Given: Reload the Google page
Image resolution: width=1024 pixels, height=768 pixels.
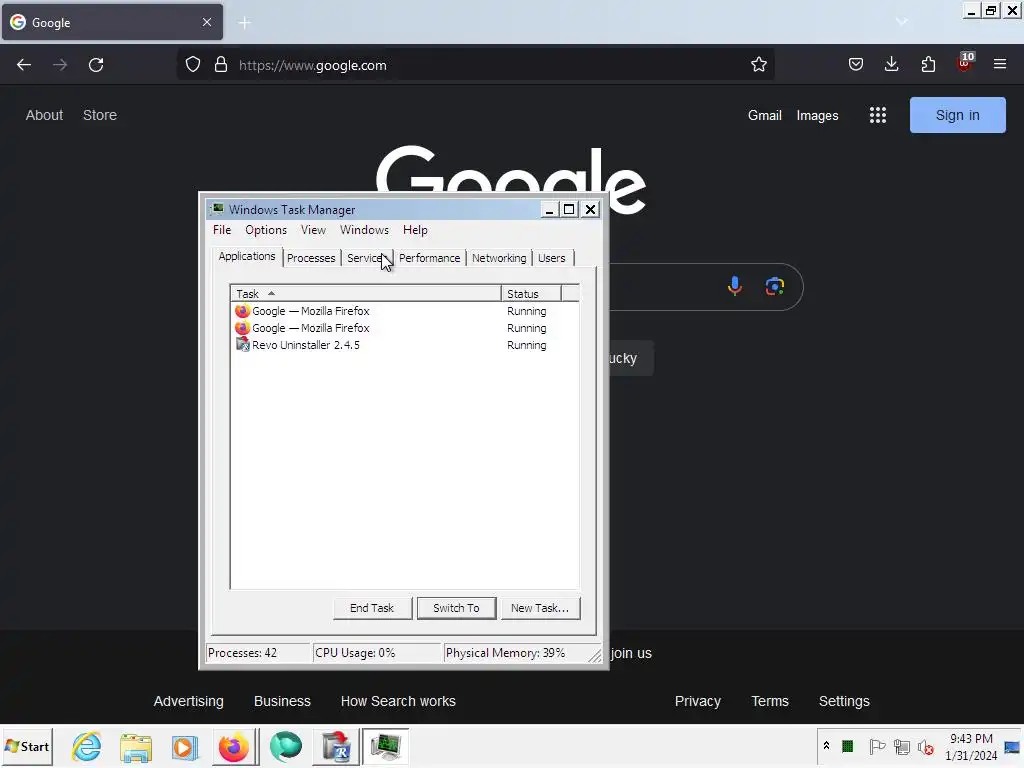Looking at the screenshot, I should [96, 65].
